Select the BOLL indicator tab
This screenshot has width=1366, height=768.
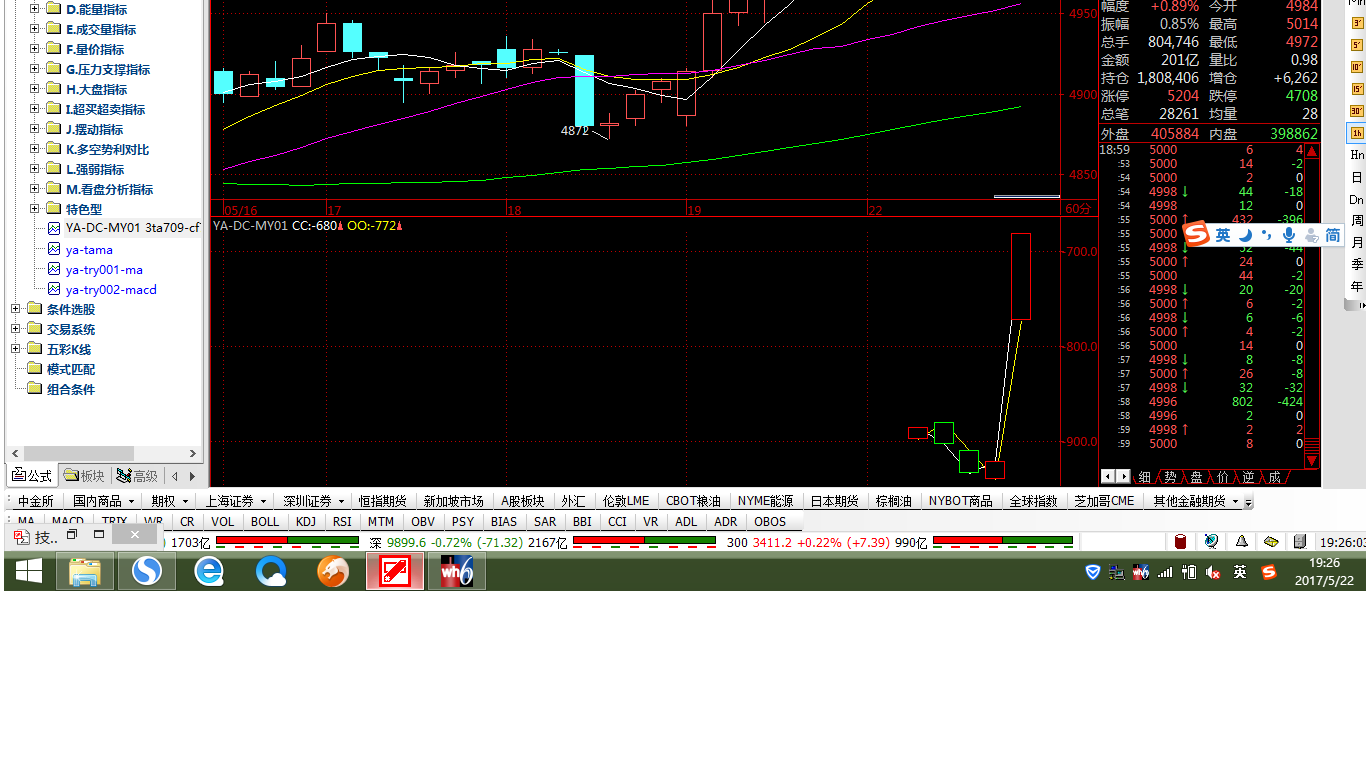point(265,521)
